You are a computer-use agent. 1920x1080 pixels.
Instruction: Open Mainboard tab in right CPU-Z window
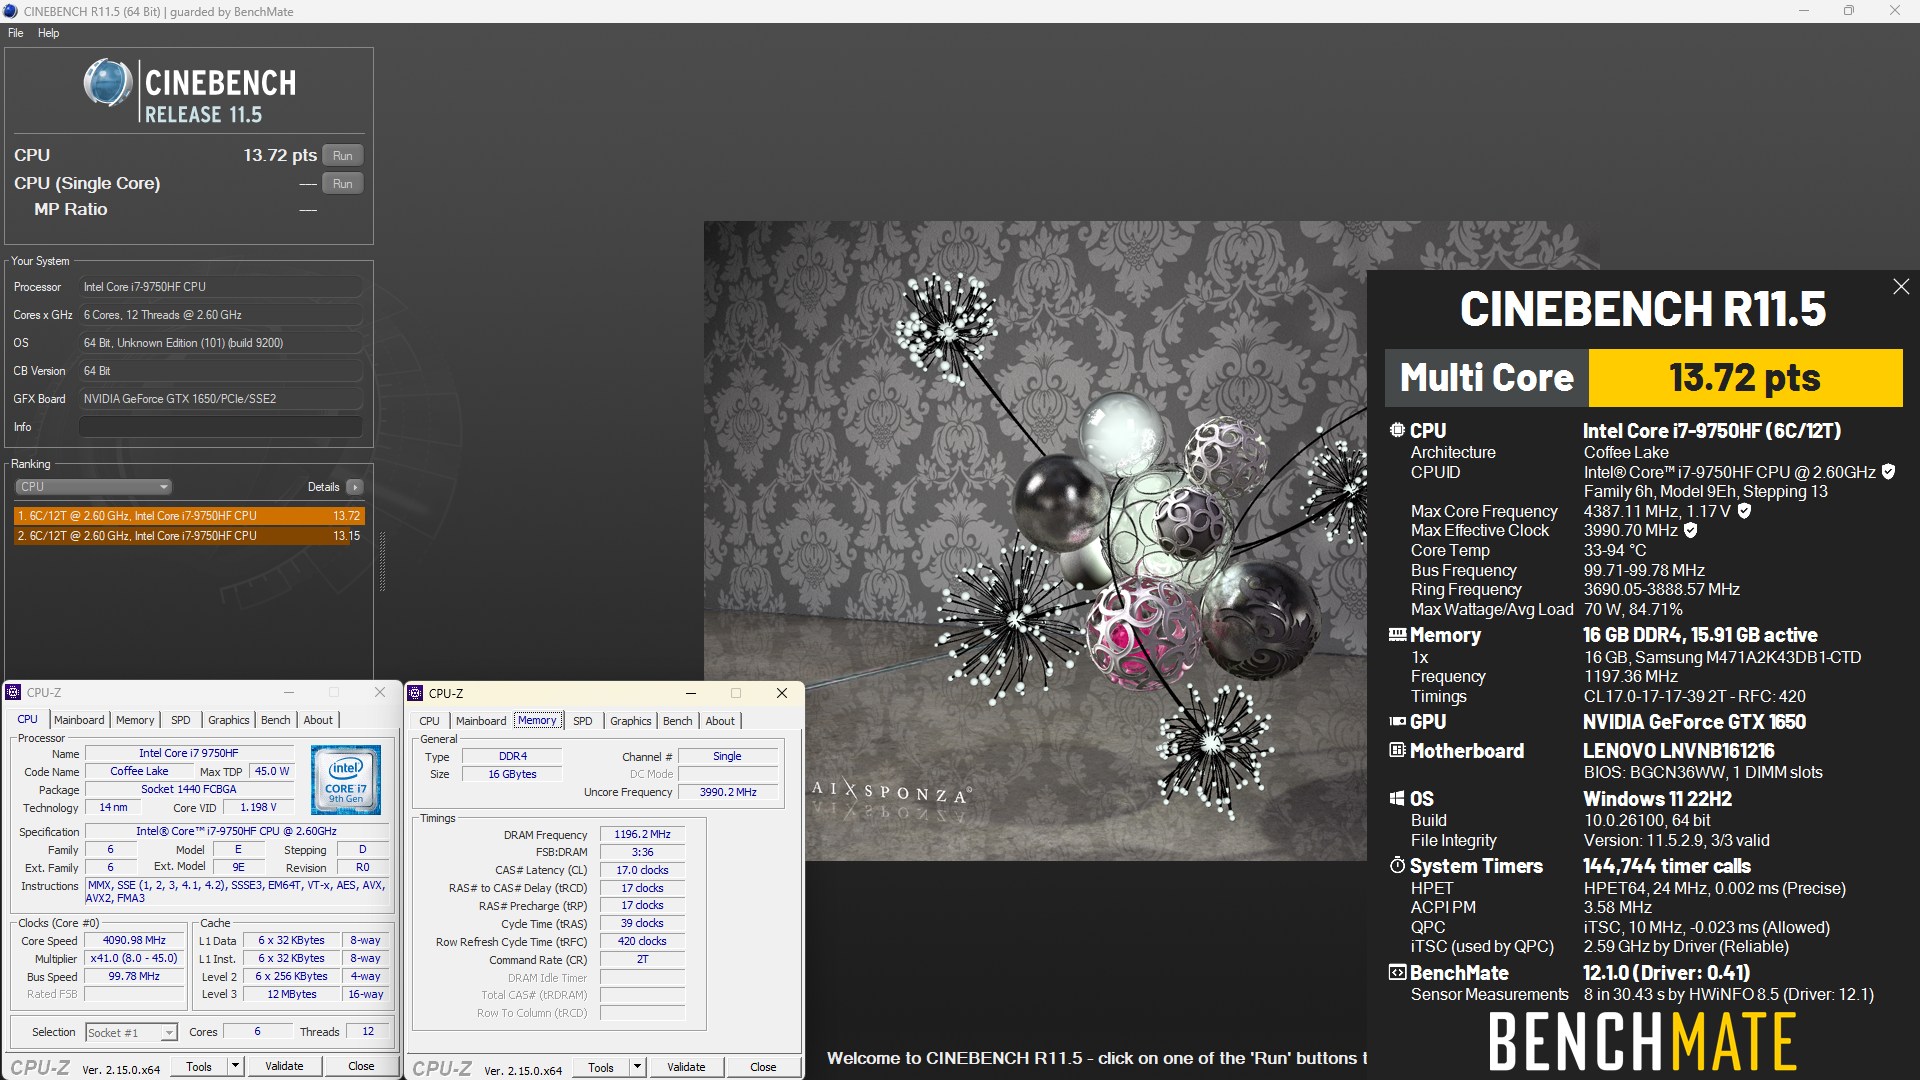pos(481,721)
